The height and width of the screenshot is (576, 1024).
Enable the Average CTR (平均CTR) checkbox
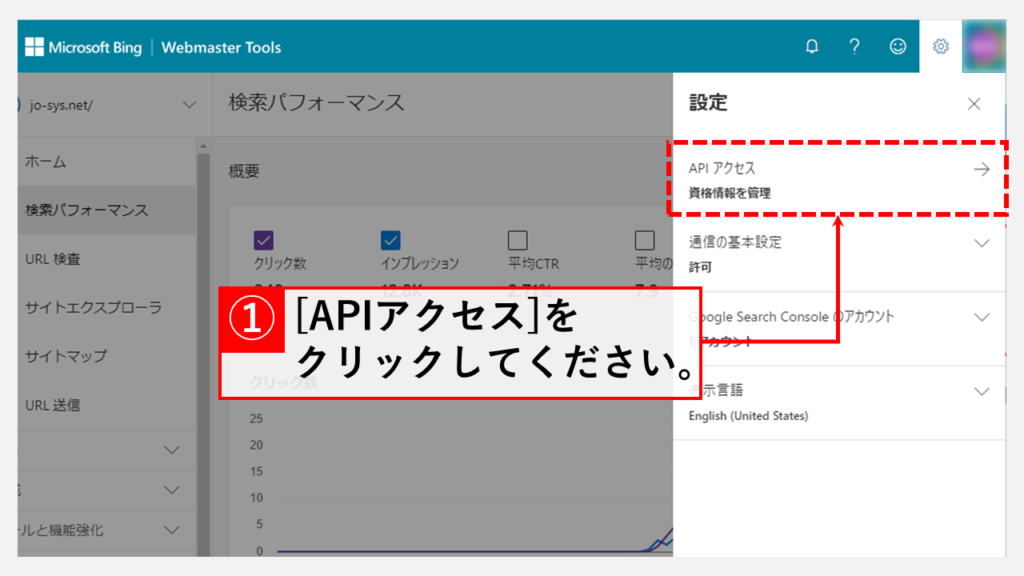pyautogui.click(x=518, y=240)
